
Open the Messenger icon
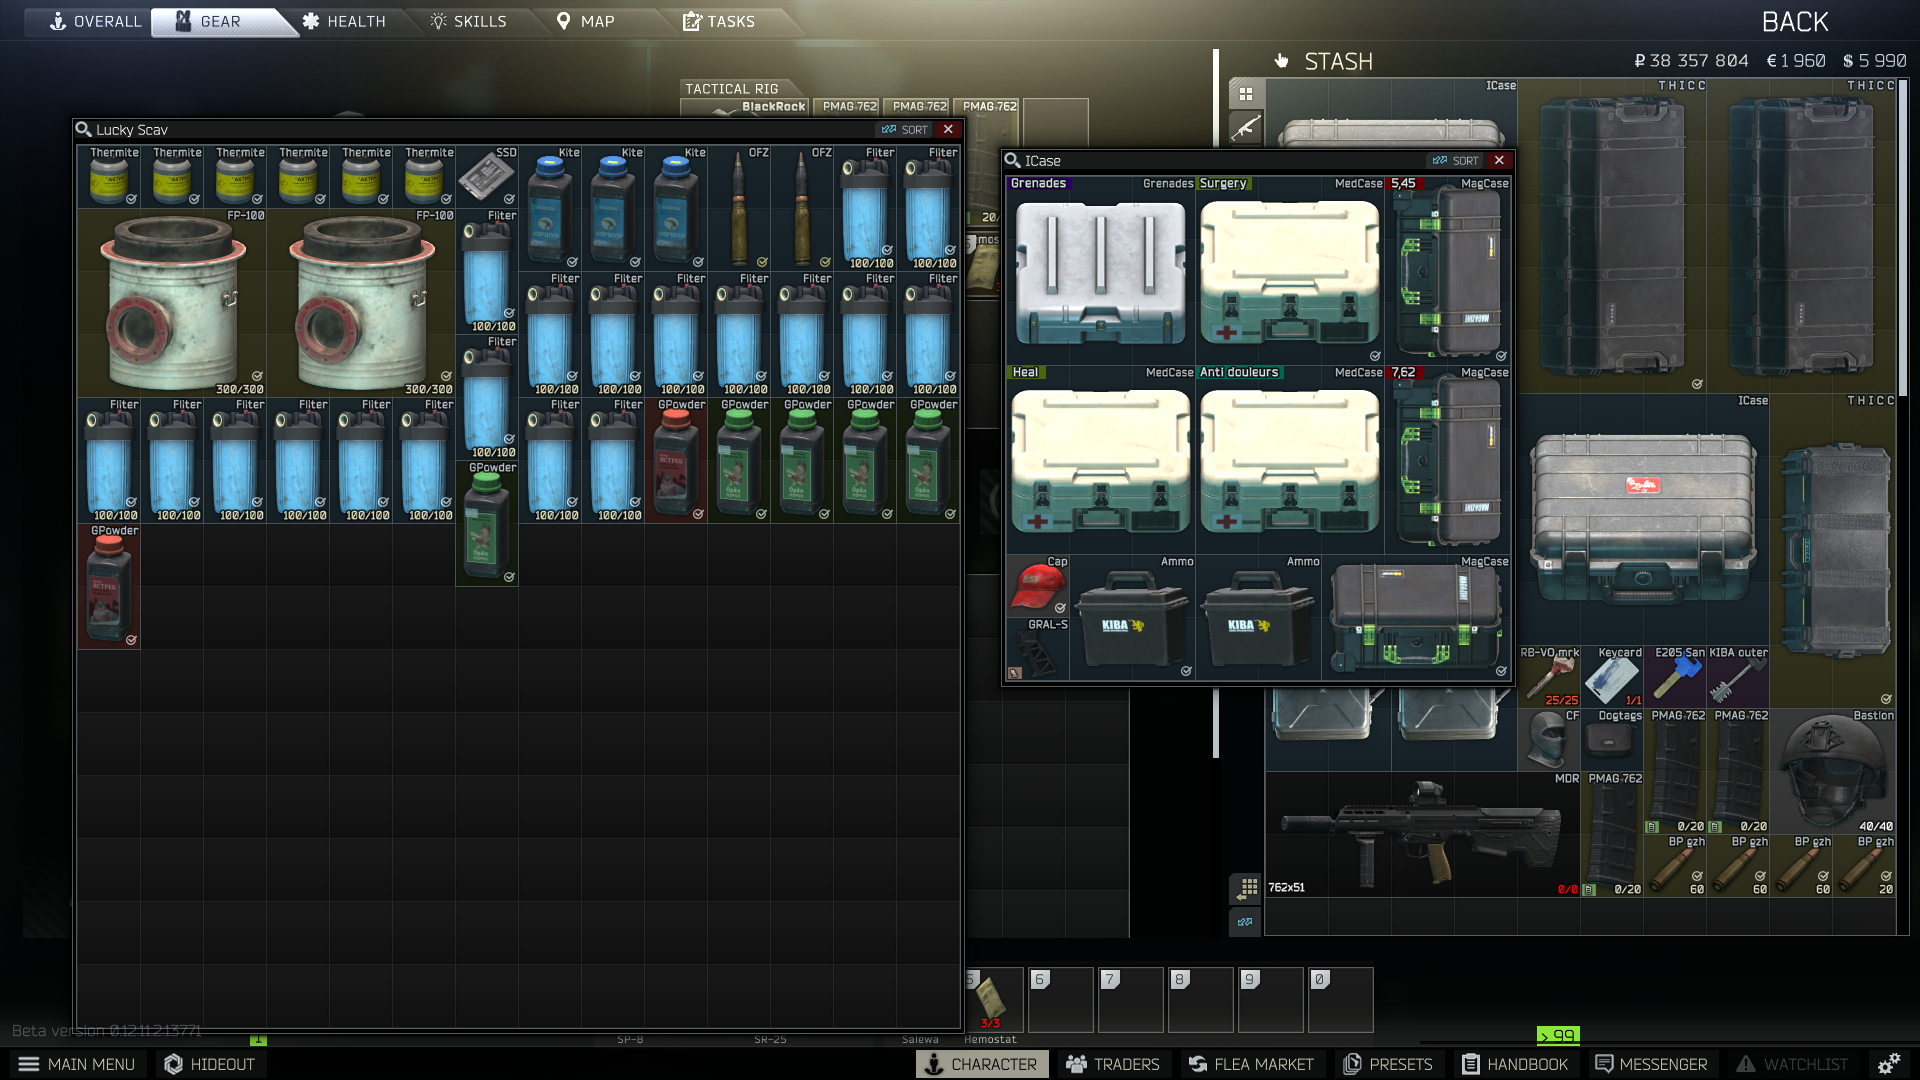pos(1651,1064)
